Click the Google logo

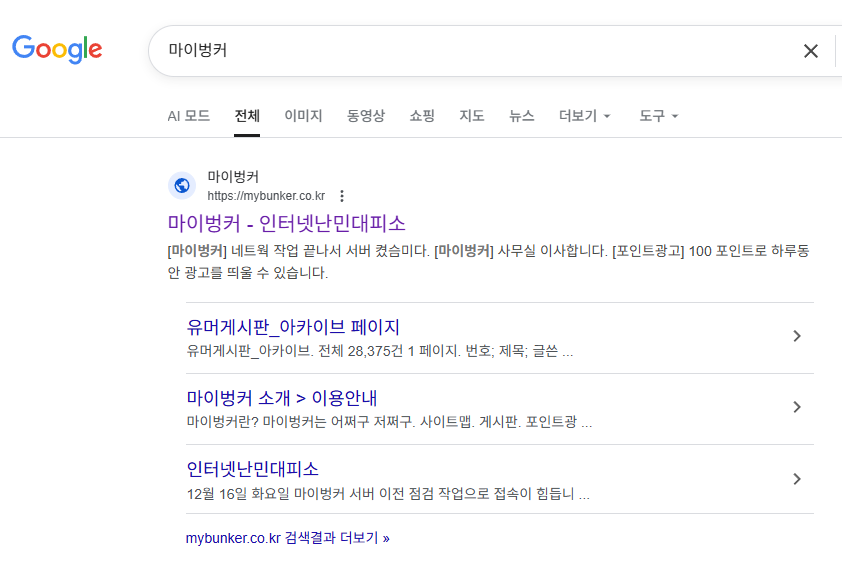click(57, 49)
